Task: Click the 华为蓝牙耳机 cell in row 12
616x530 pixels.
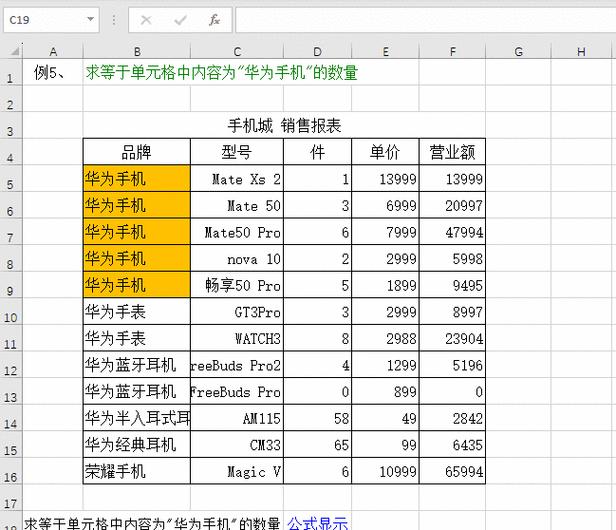Action: coord(137,365)
